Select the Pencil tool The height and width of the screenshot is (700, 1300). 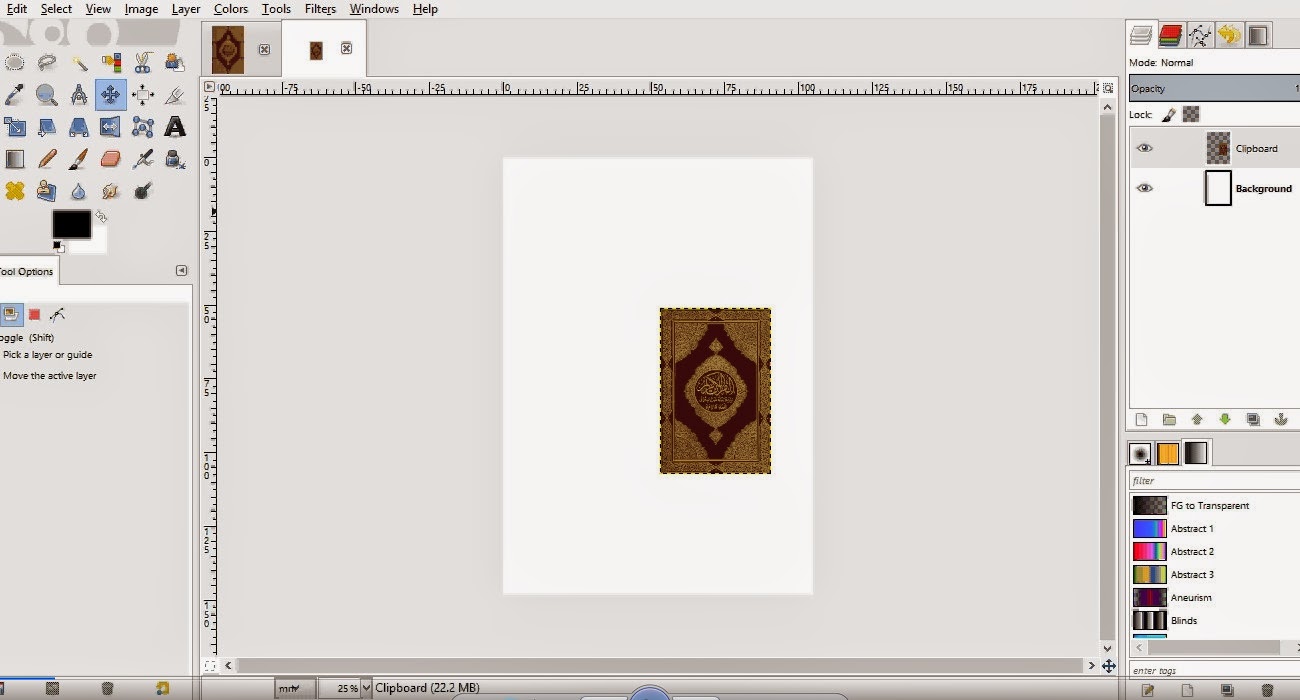(46, 159)
